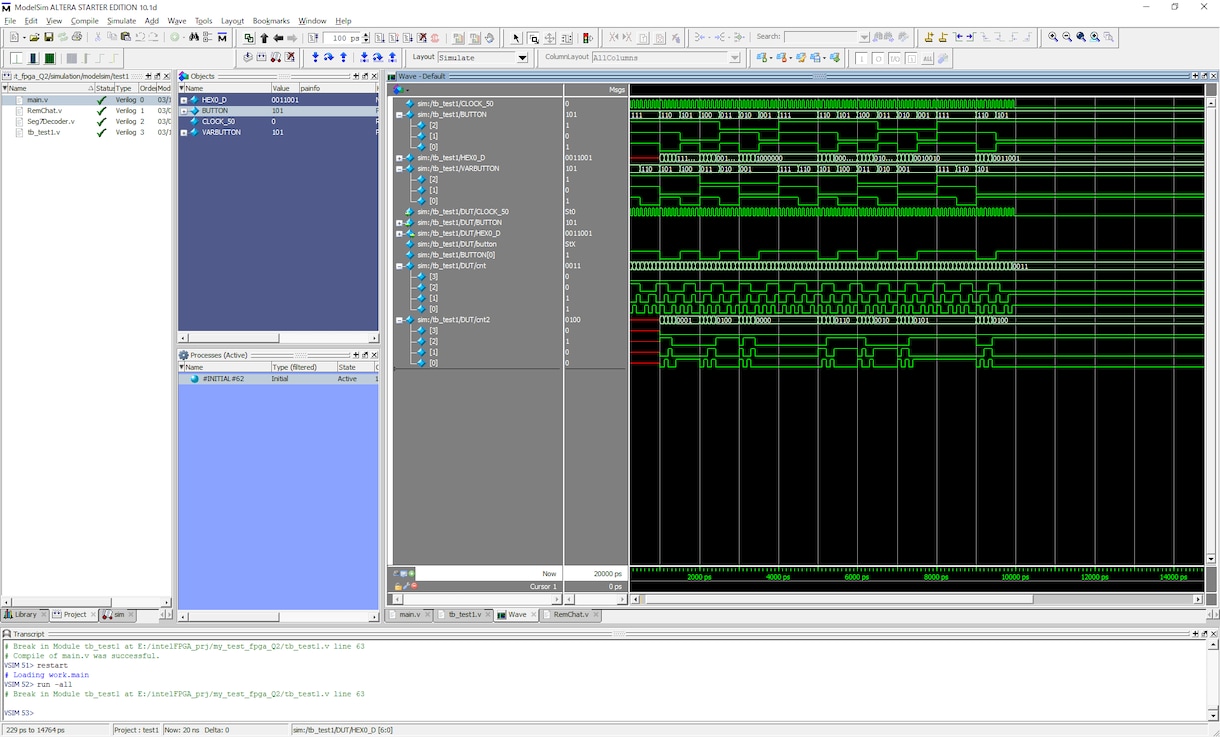Select the RemChat.v file in project list
This screenshot has height=737, width=1220.
click(44, 111)
